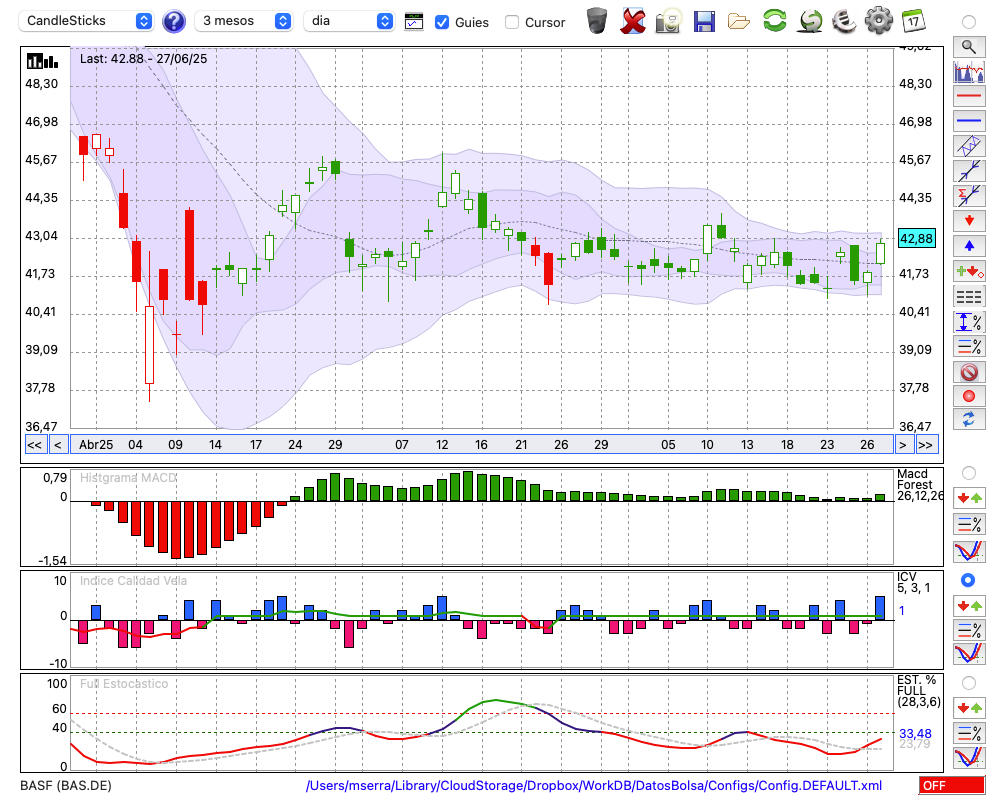Click the 'Last: 42.88 - 27/06/25' text

click(x=143, y=59)
